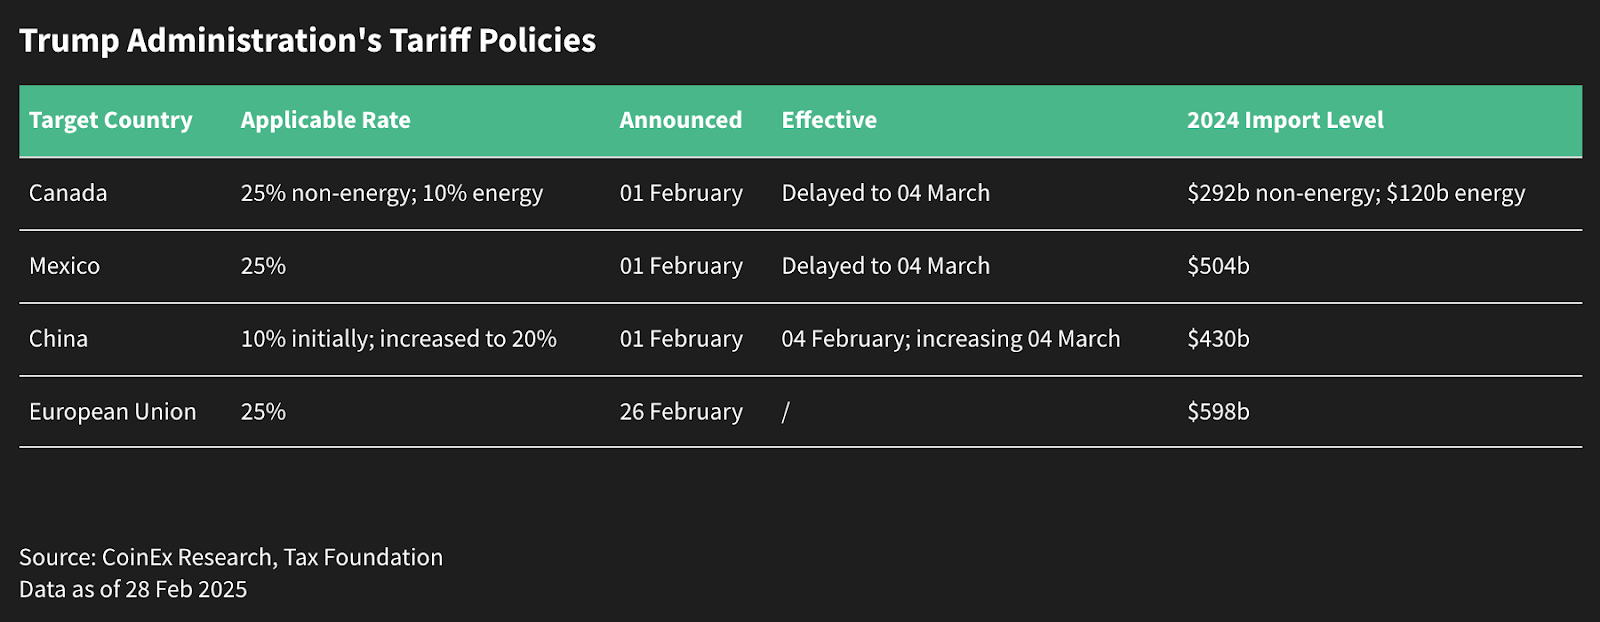Click the Trump Administration's Tariff Policies title
1600x622 pixels.
click(307, 40)
